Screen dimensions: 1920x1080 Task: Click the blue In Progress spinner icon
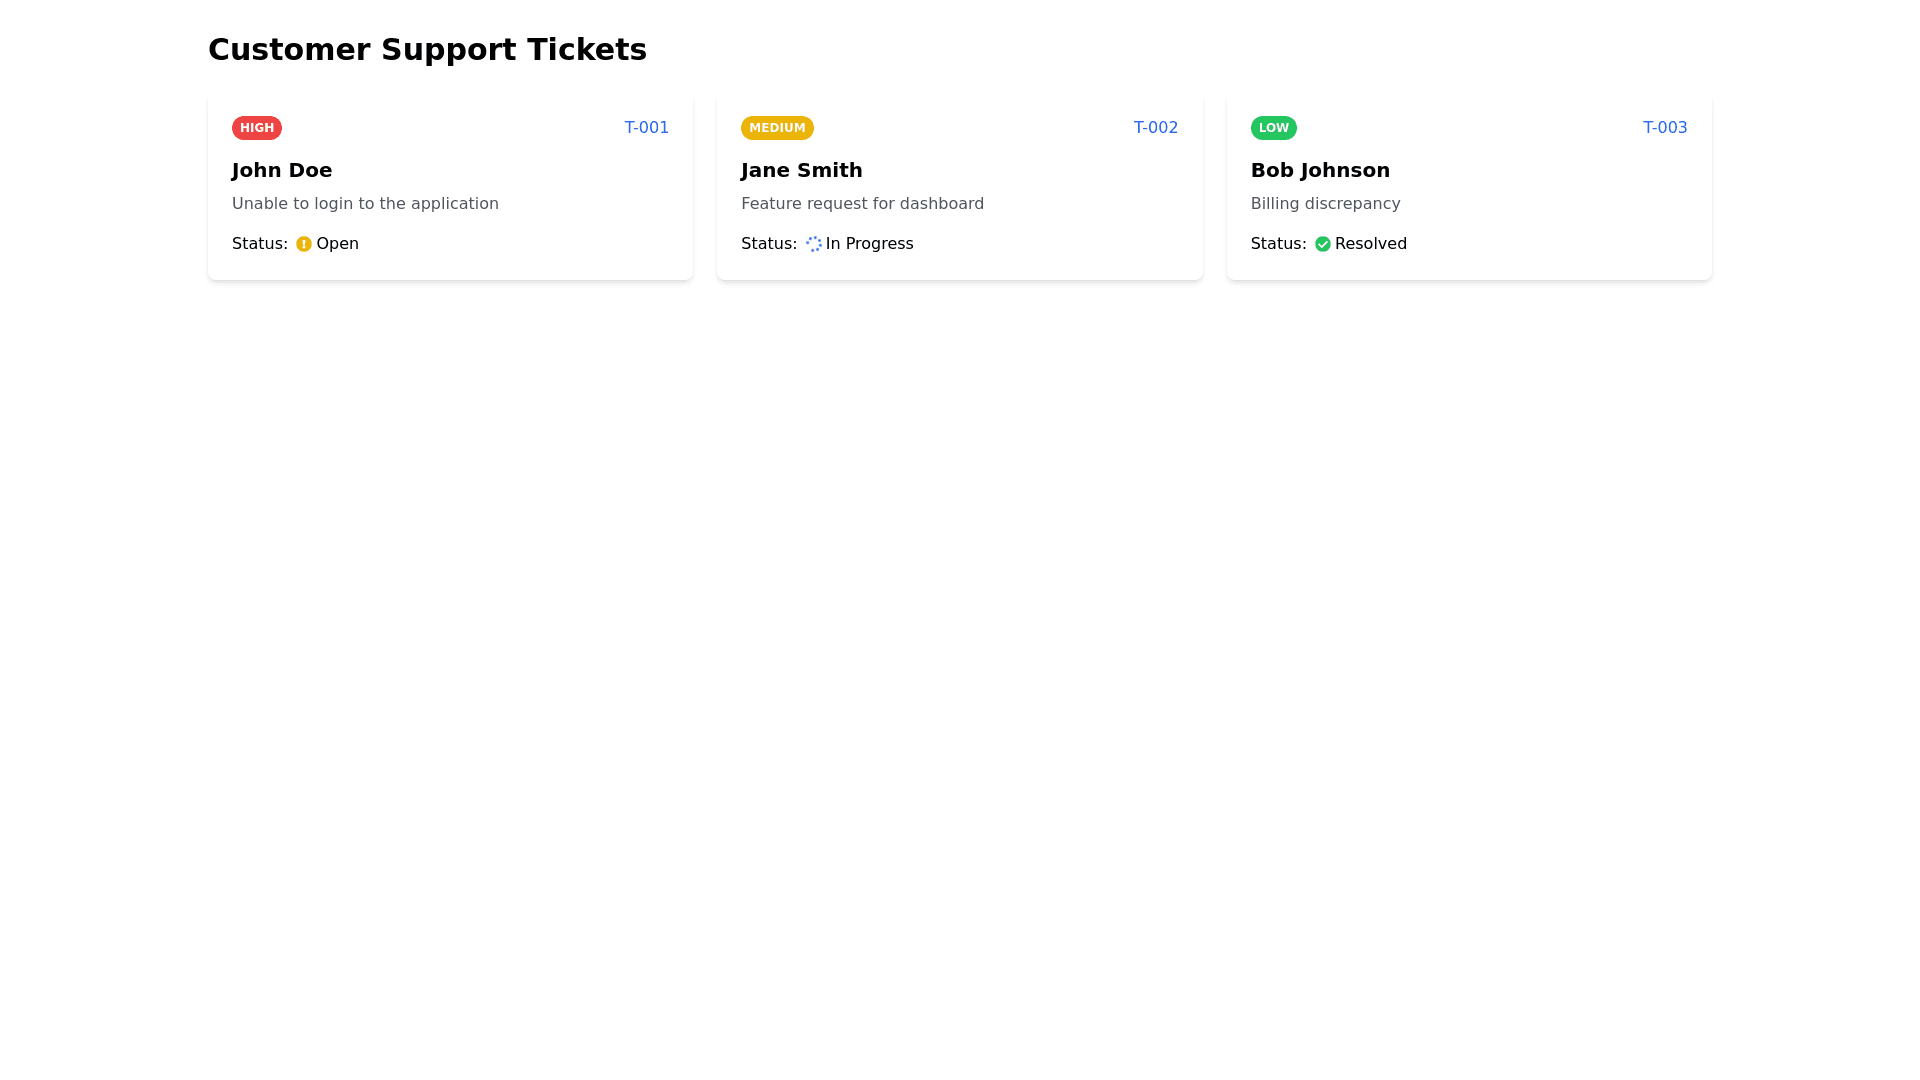click(813, 244)
